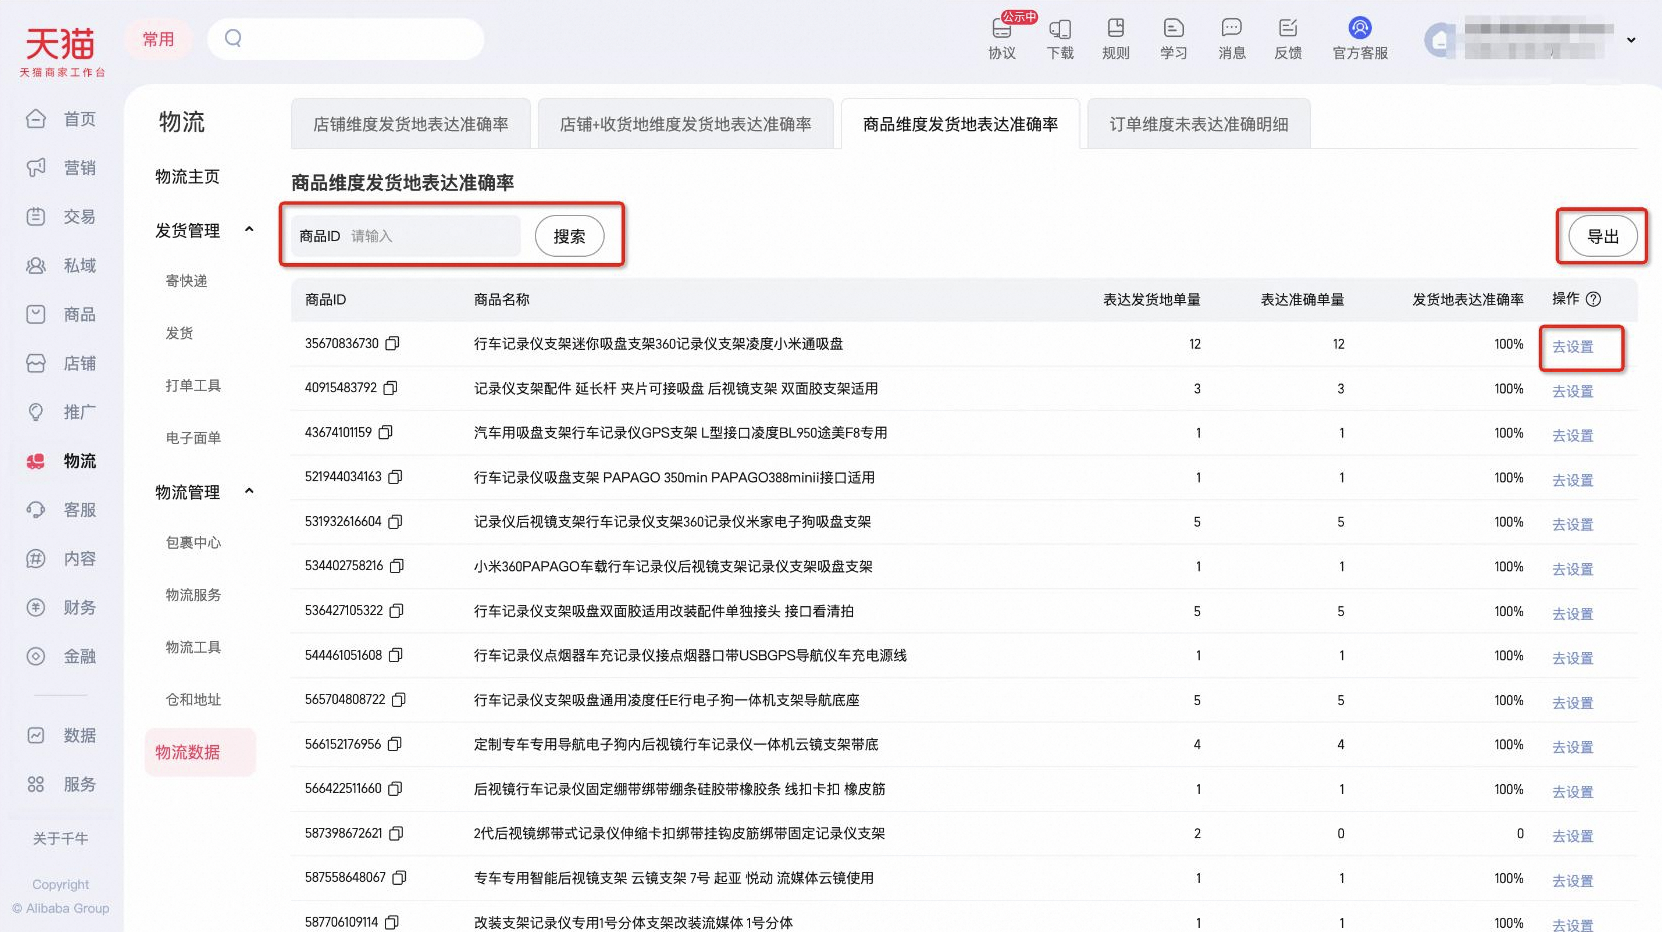The height and width of the screenshot is (932, 1662).
Task: Click the 导出 export button
Action: (x=1603, y=236)
